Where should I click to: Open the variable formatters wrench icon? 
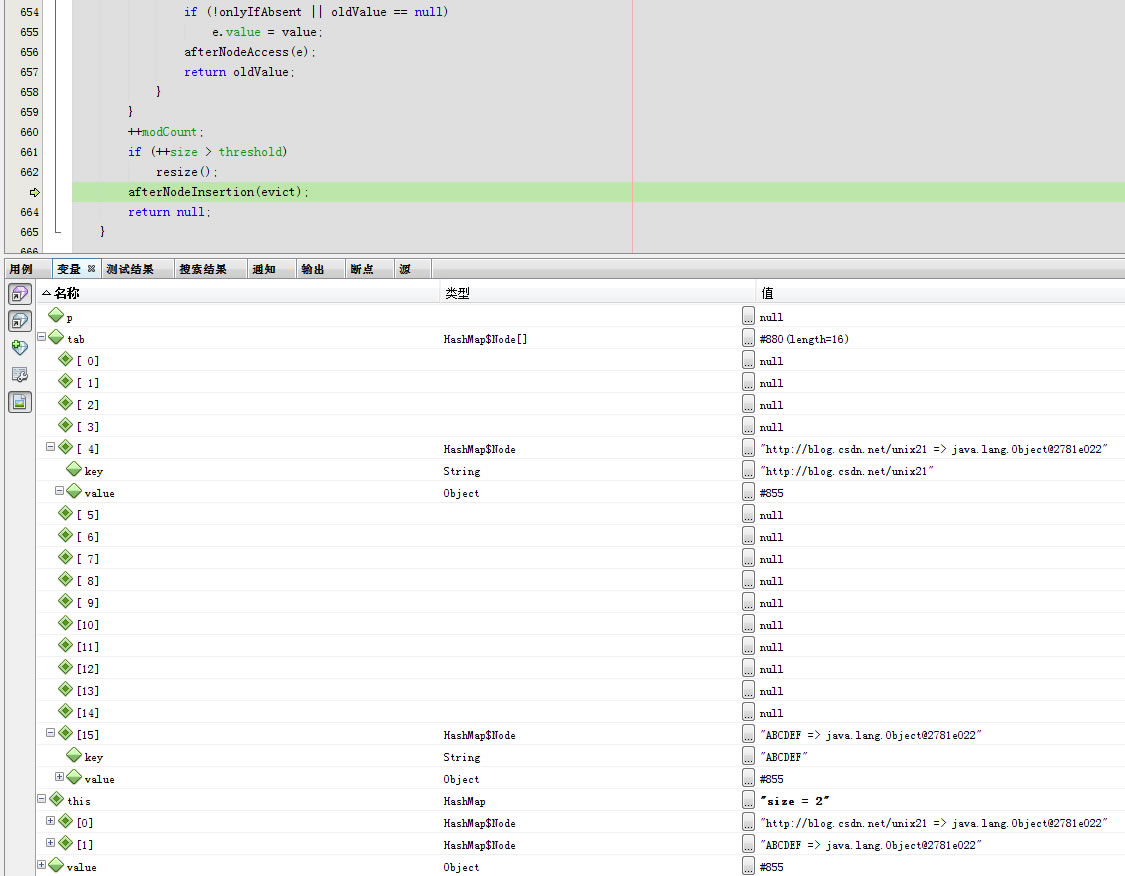click(20, 375)
